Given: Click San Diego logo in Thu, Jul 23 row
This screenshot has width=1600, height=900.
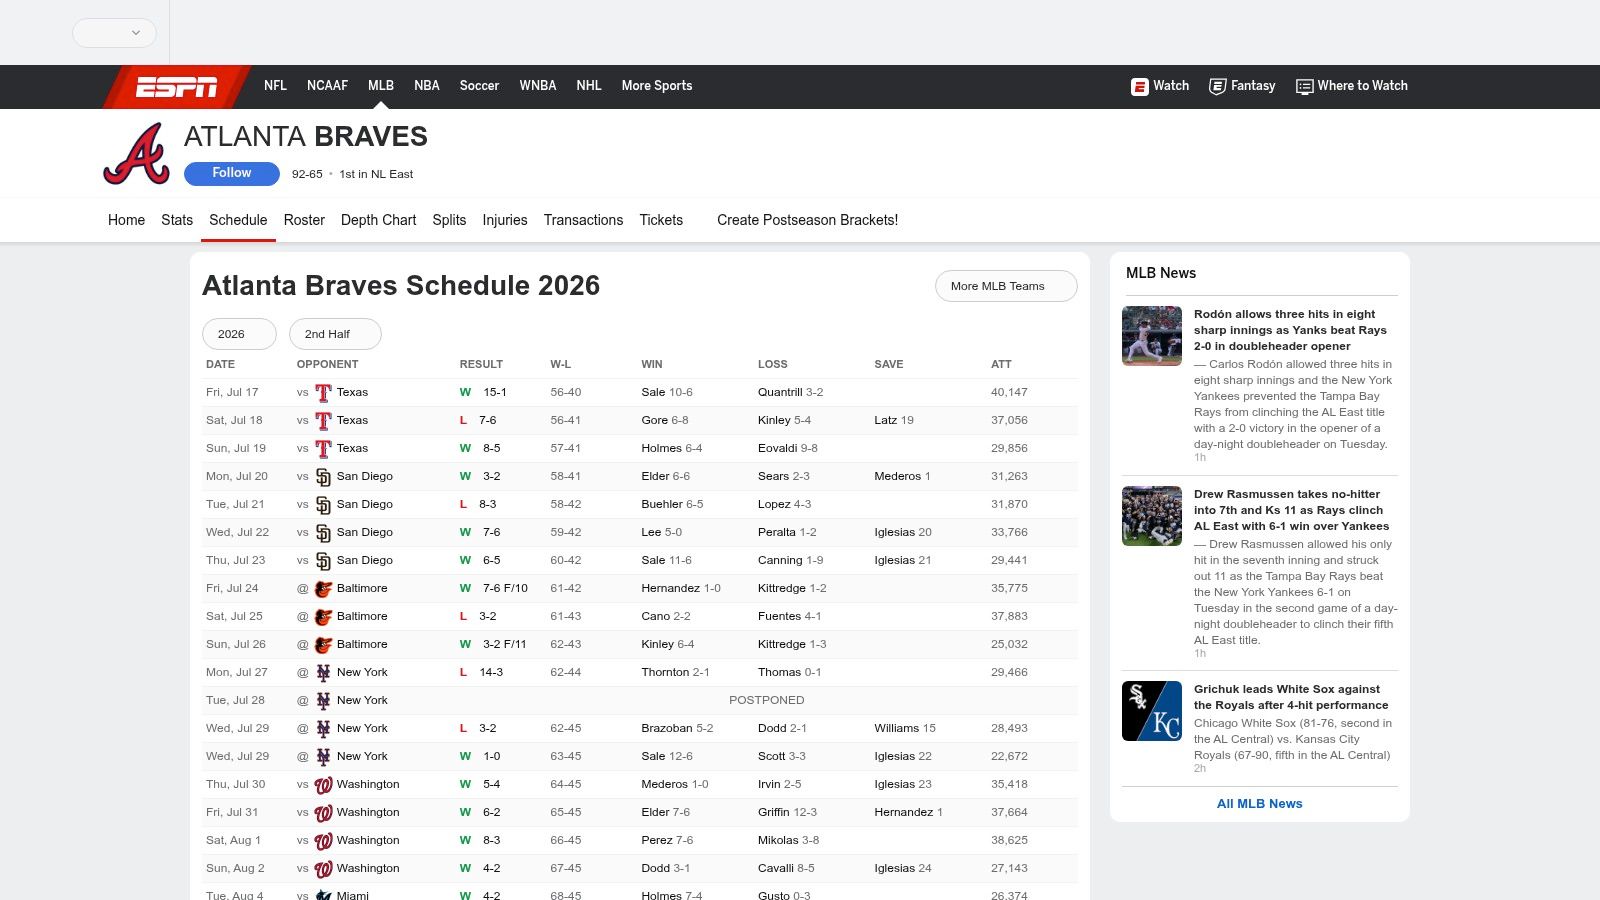Looking at the screenshot, I should 323,561.
